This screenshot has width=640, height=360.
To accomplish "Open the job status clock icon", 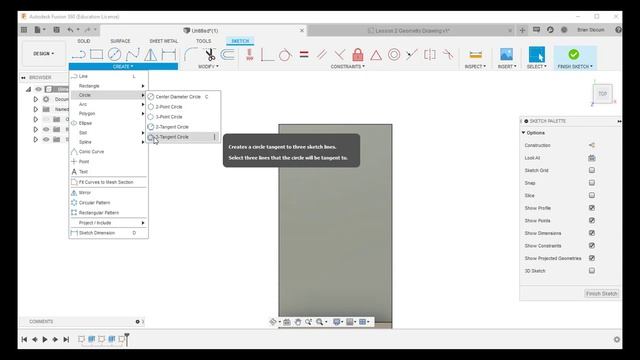I will point(550,29).
